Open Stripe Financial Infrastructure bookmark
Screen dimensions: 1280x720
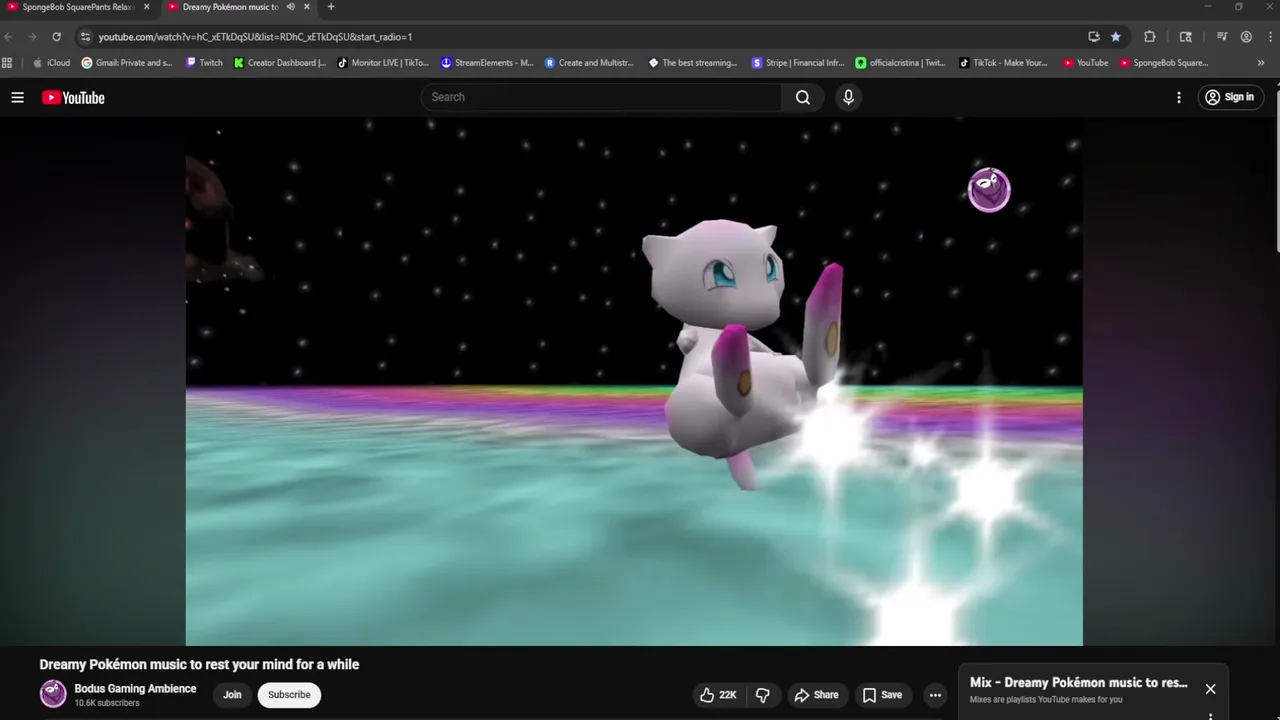pyautogui.click(x=798, y=63)
